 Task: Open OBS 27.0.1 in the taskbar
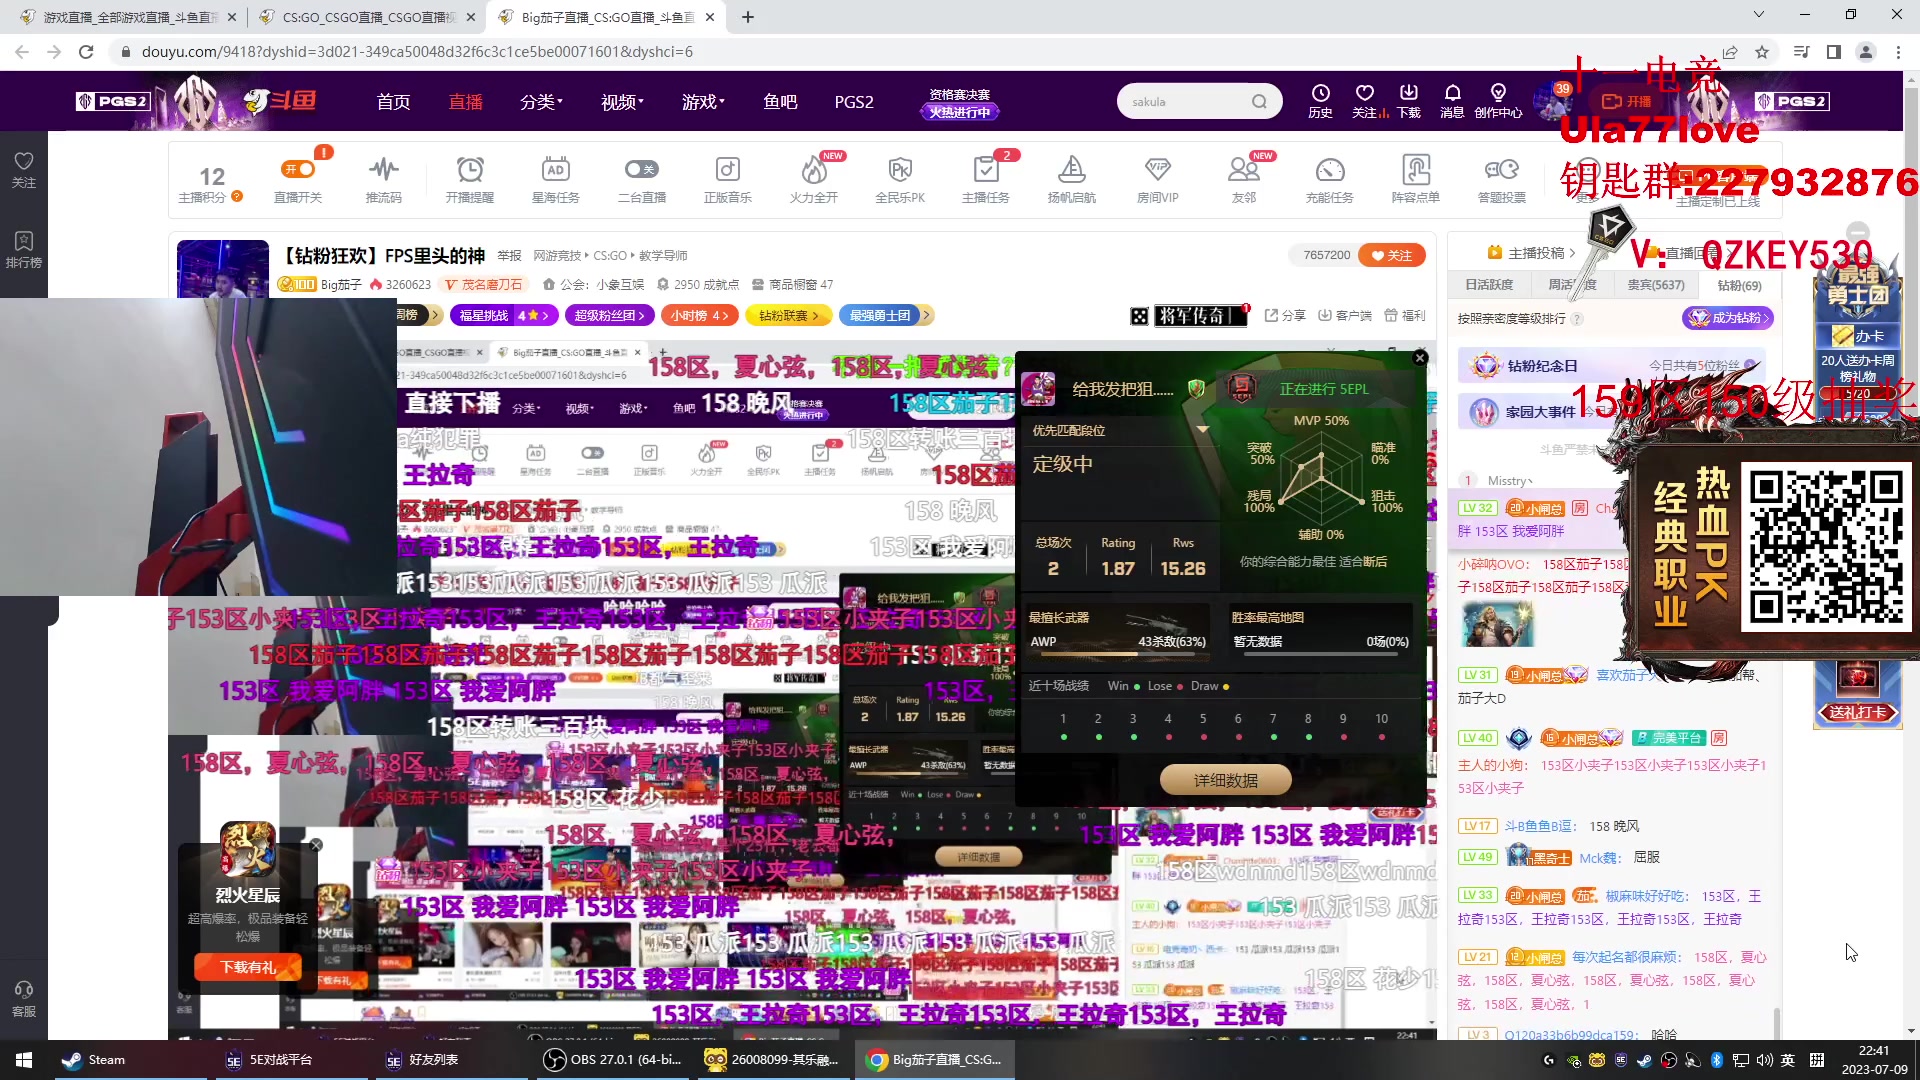pyautogui.click(x=613, y=1060)
